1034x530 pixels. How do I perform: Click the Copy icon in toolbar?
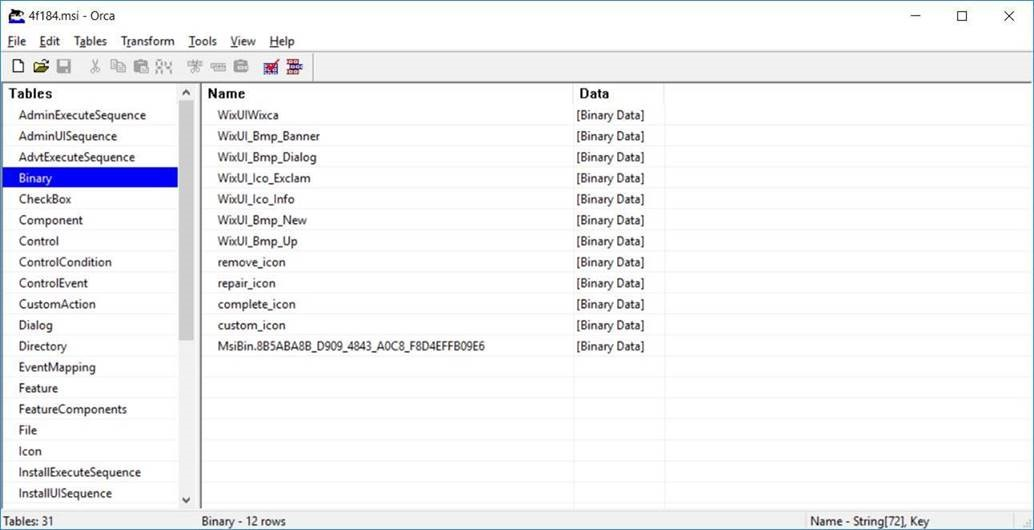coord(118,67)
